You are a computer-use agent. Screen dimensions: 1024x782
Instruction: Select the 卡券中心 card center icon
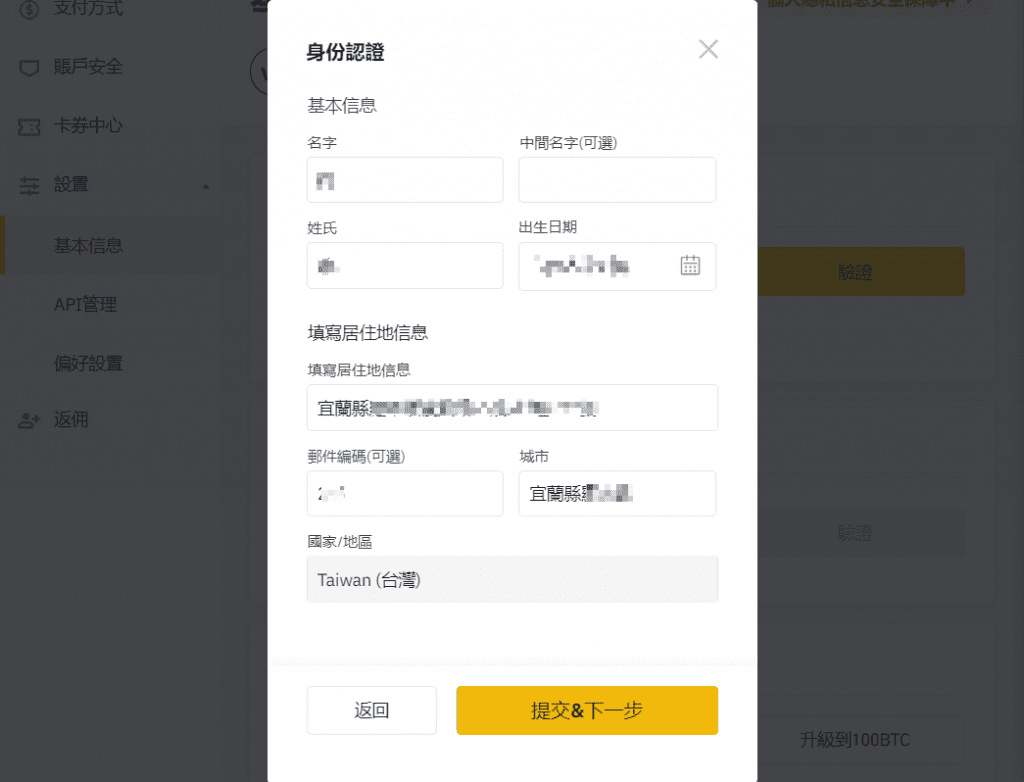(x=29, y=126)
